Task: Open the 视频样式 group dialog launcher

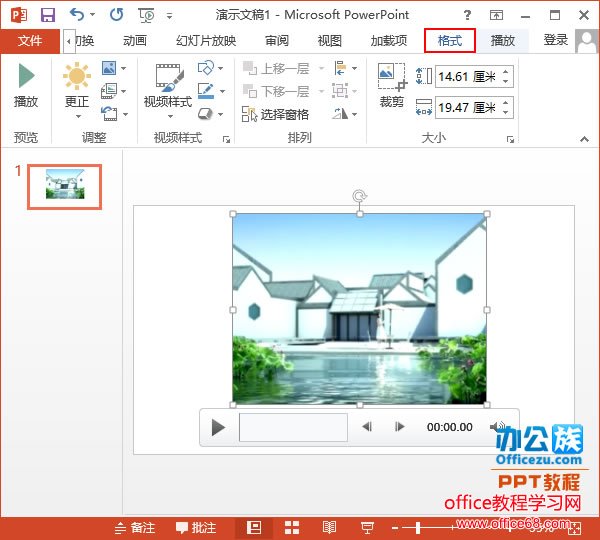Action: coord(227,140)
